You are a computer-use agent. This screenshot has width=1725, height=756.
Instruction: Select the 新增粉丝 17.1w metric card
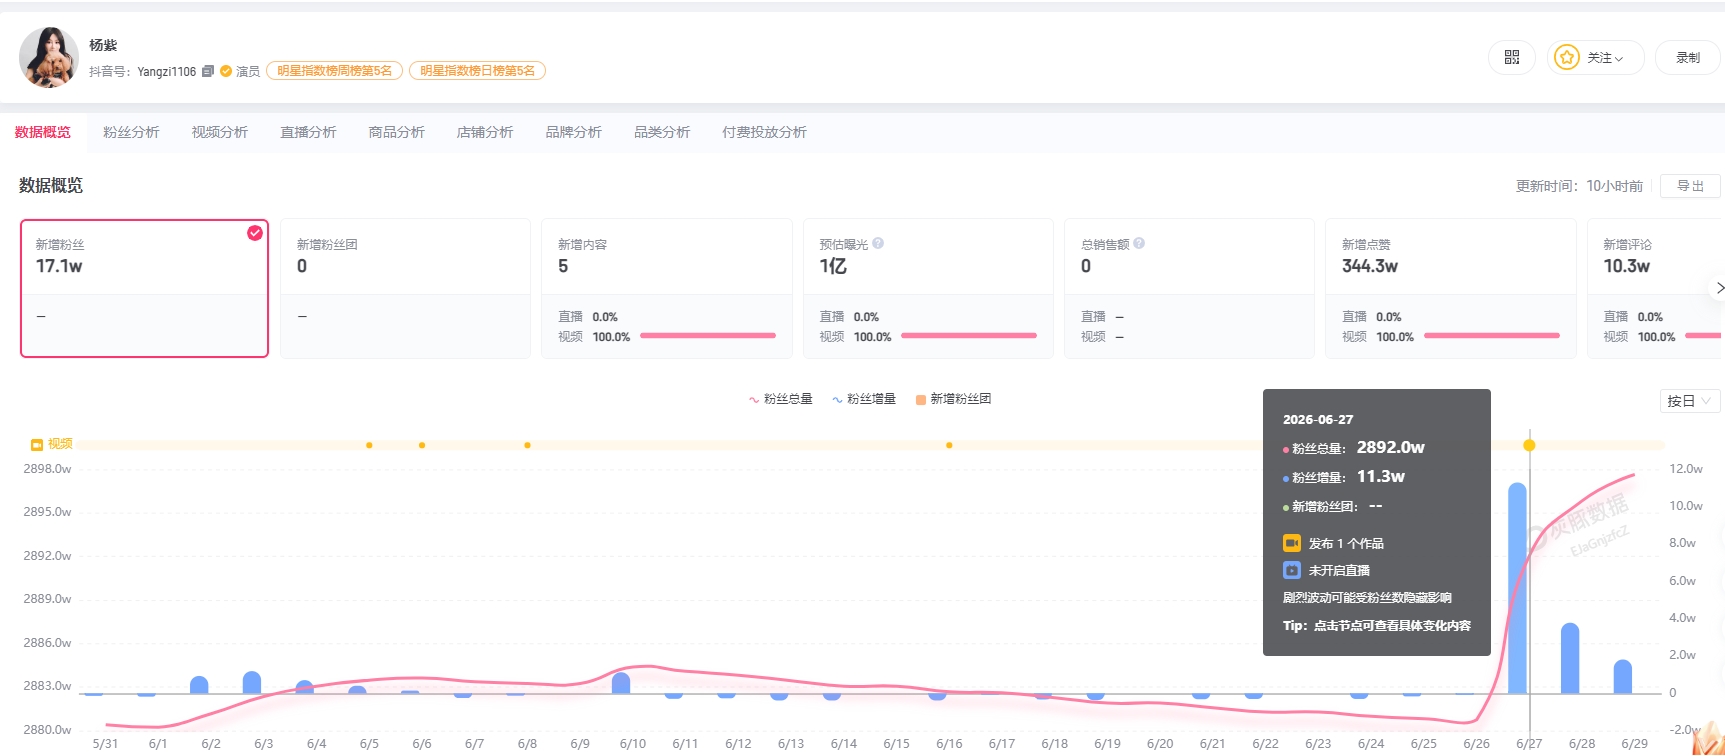pos(144,288)
